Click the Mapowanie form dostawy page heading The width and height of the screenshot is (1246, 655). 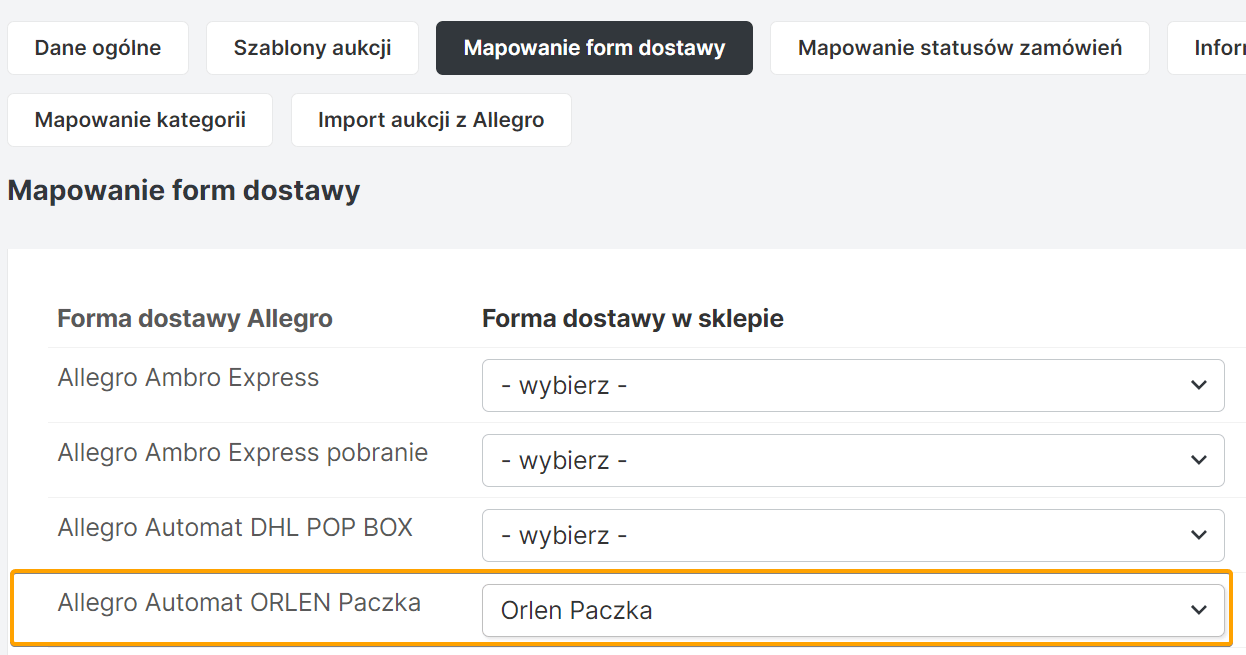183,191
